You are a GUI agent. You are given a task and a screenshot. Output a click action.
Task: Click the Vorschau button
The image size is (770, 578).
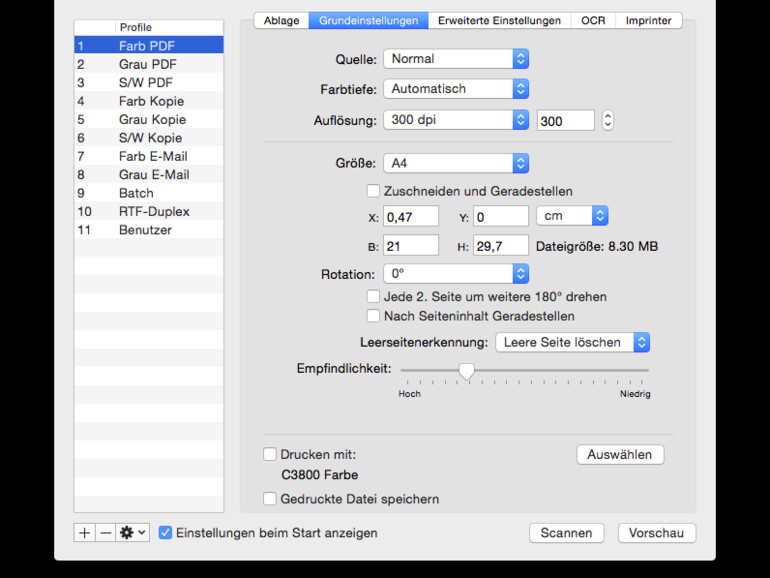point(657,533)
